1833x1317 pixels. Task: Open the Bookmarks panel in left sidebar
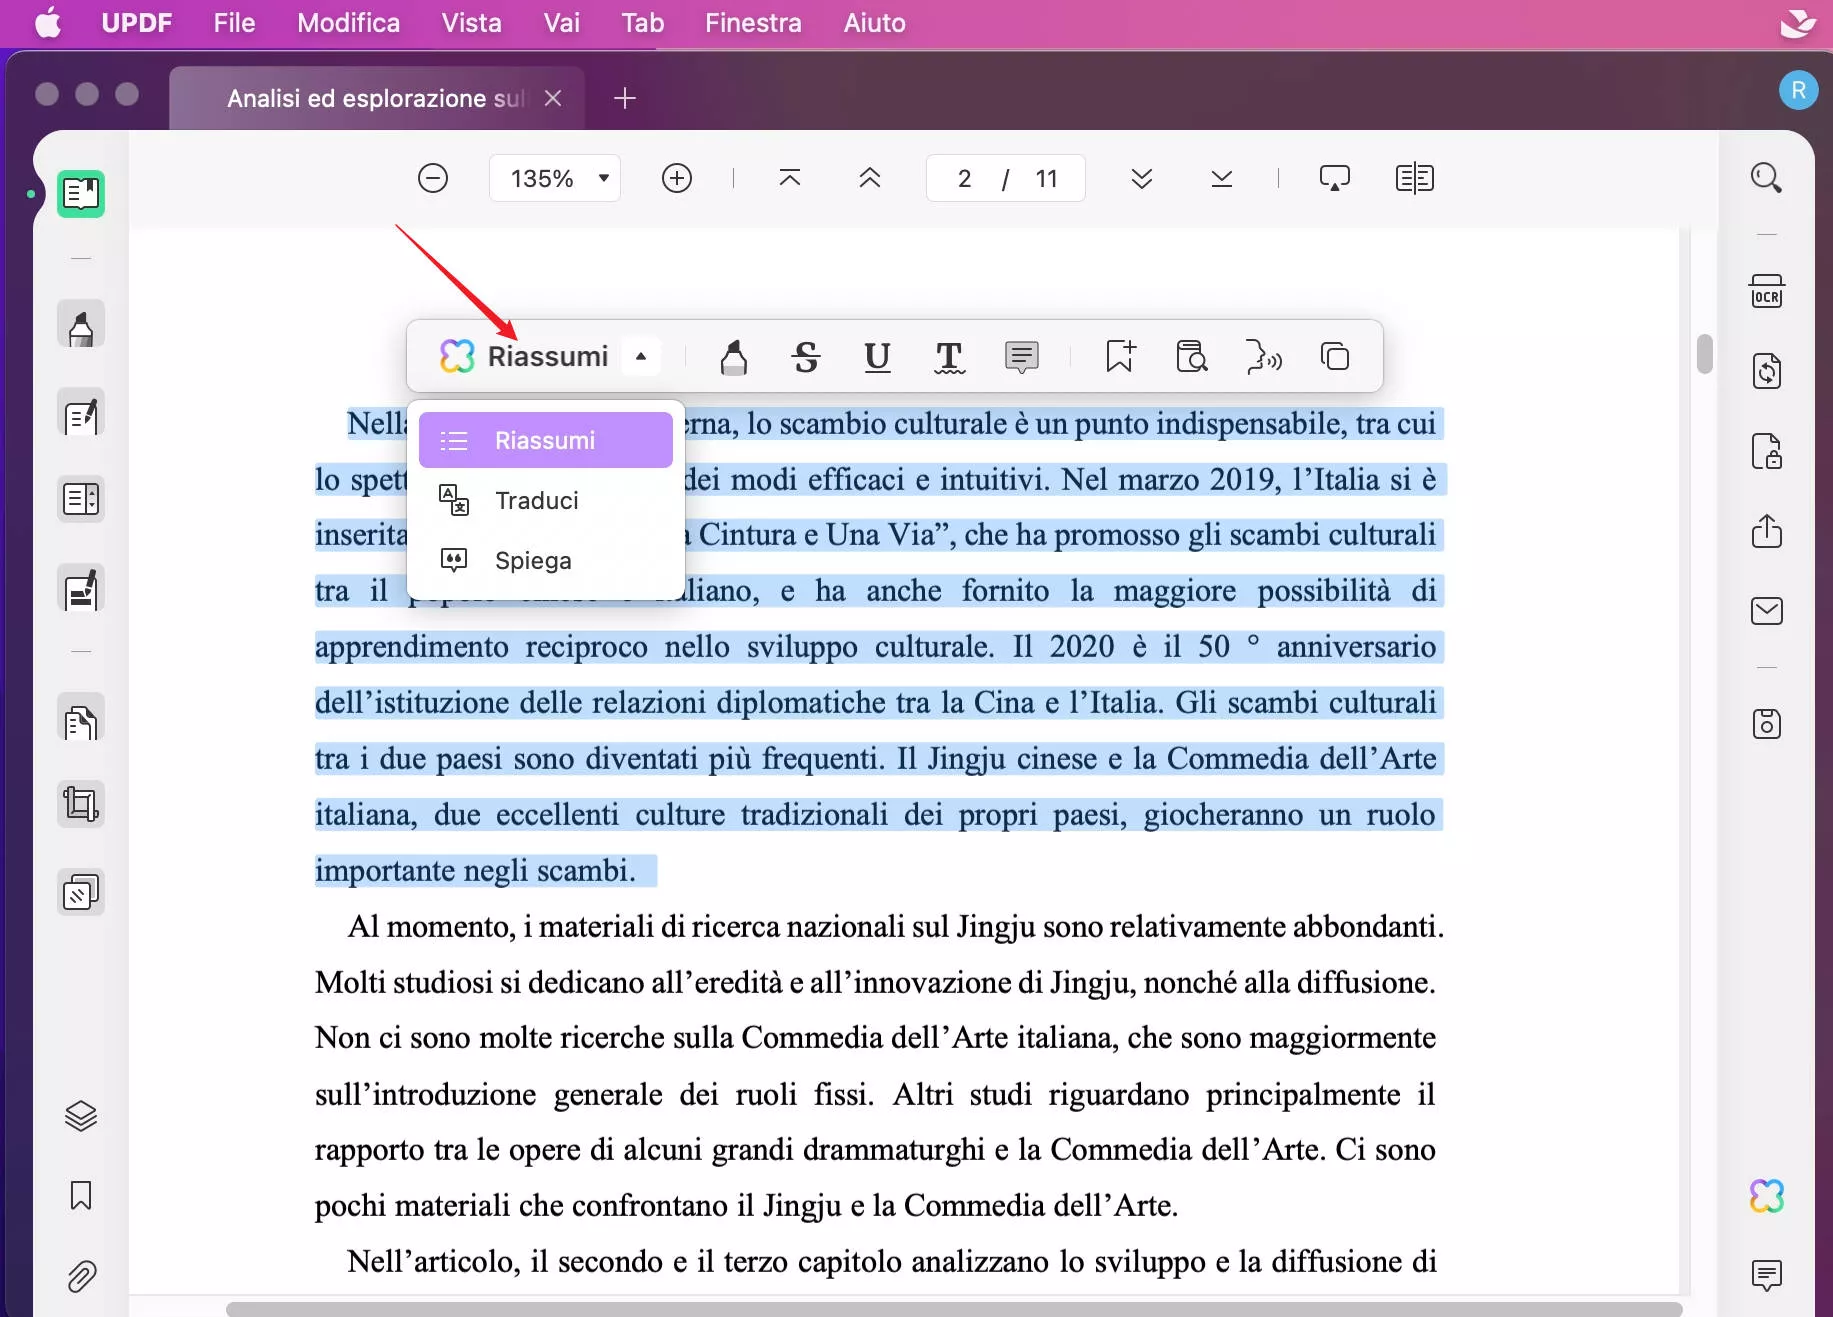[x=81, y=1195]
